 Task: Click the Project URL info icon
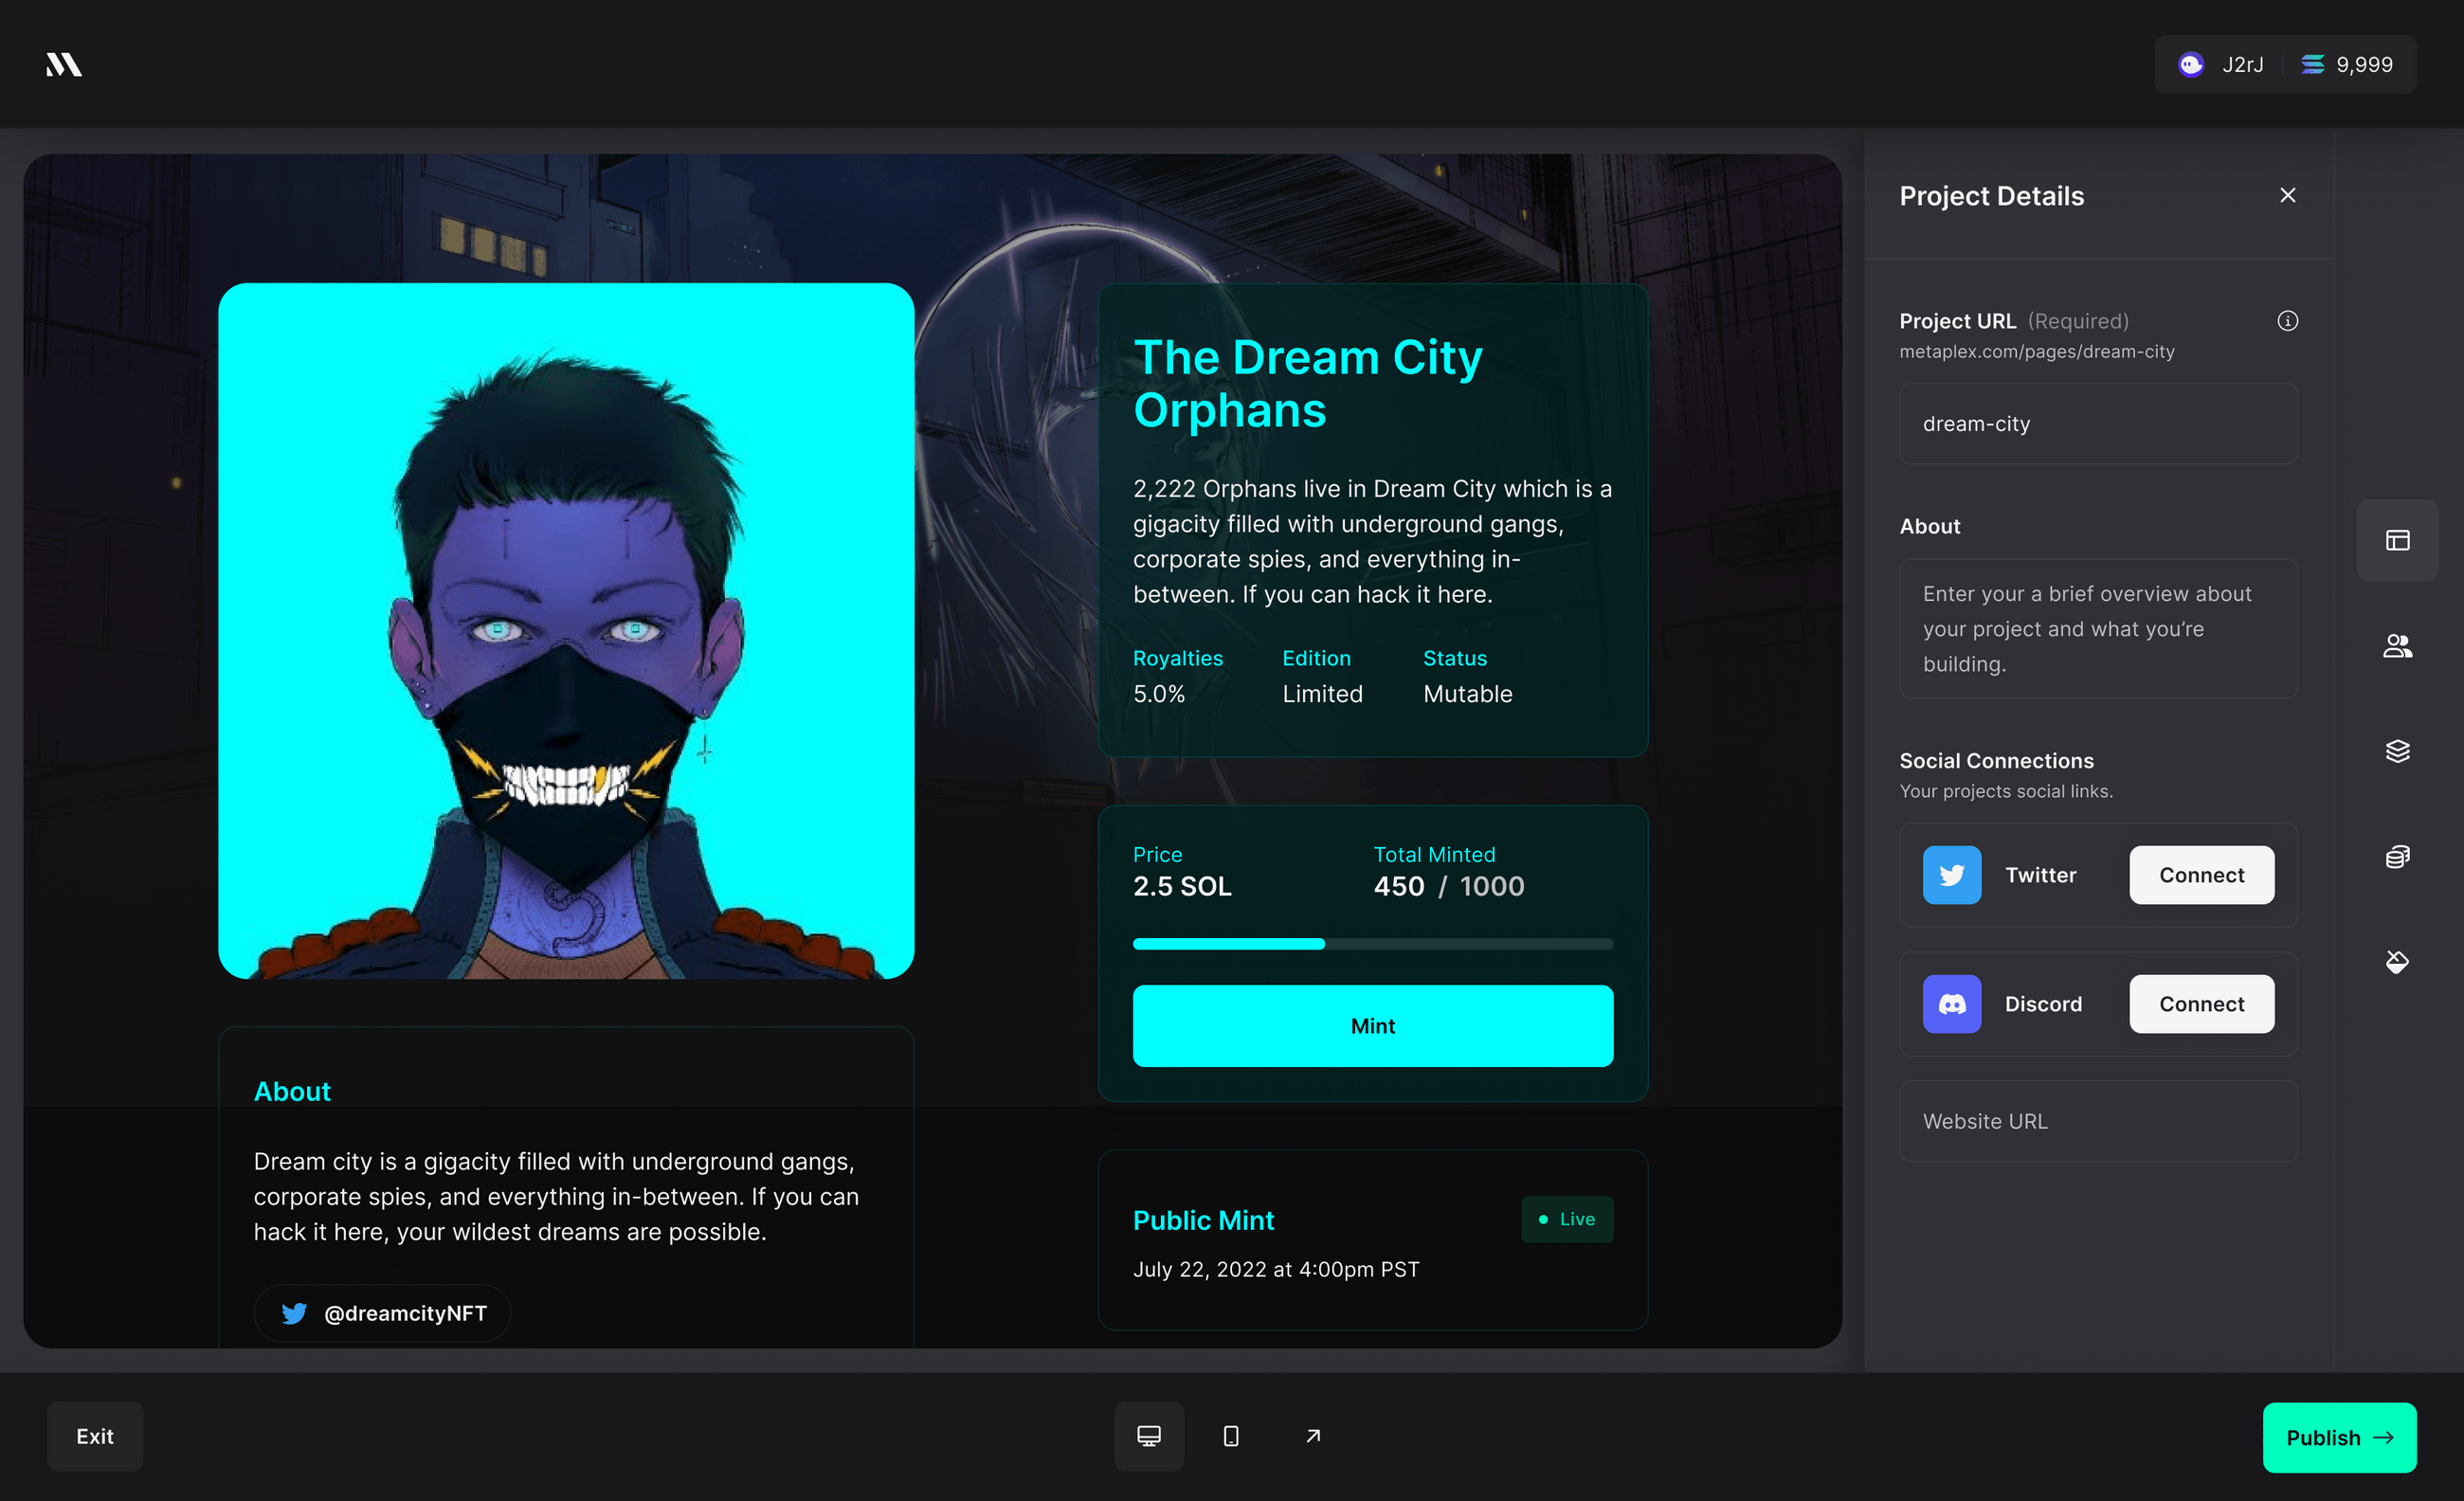(x=2287, y=321)
